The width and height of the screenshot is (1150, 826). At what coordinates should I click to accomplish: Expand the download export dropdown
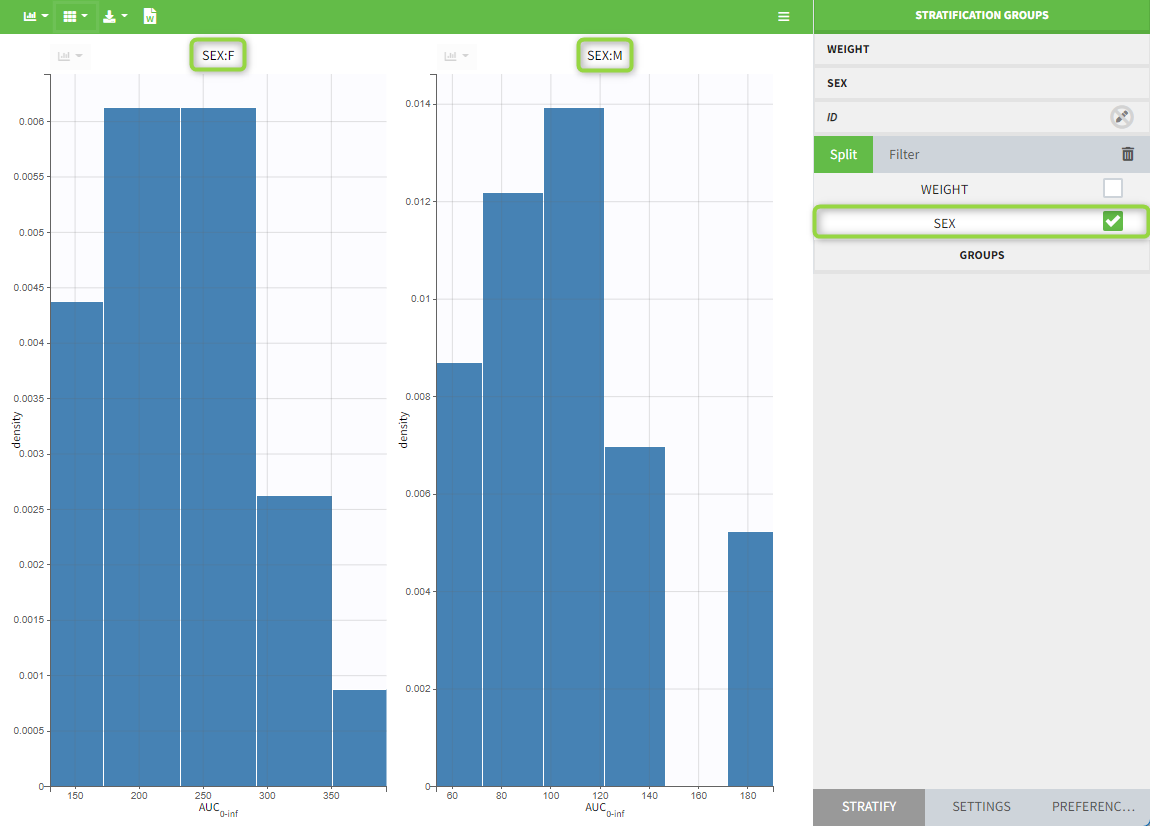[115, 17]
